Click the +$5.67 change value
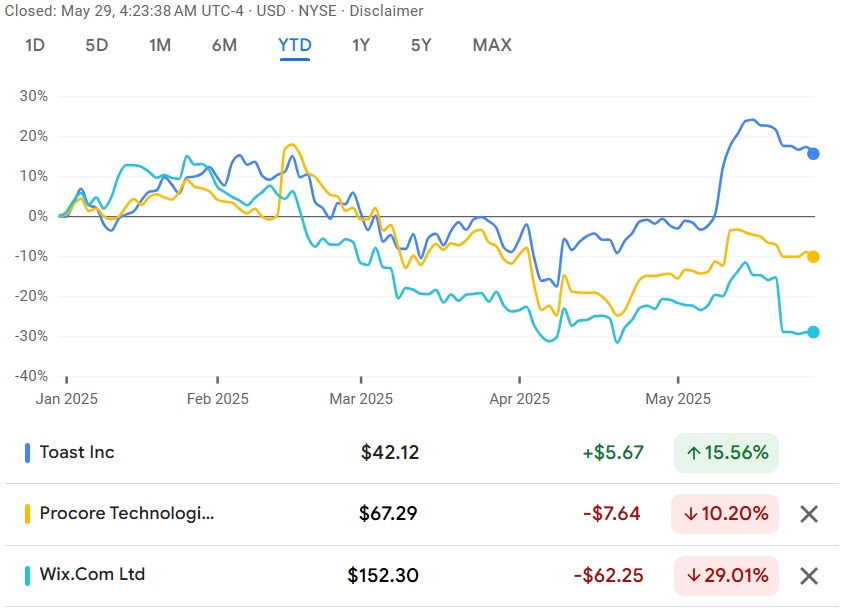This screenshot has width=853, height=613. pos(613,453)
